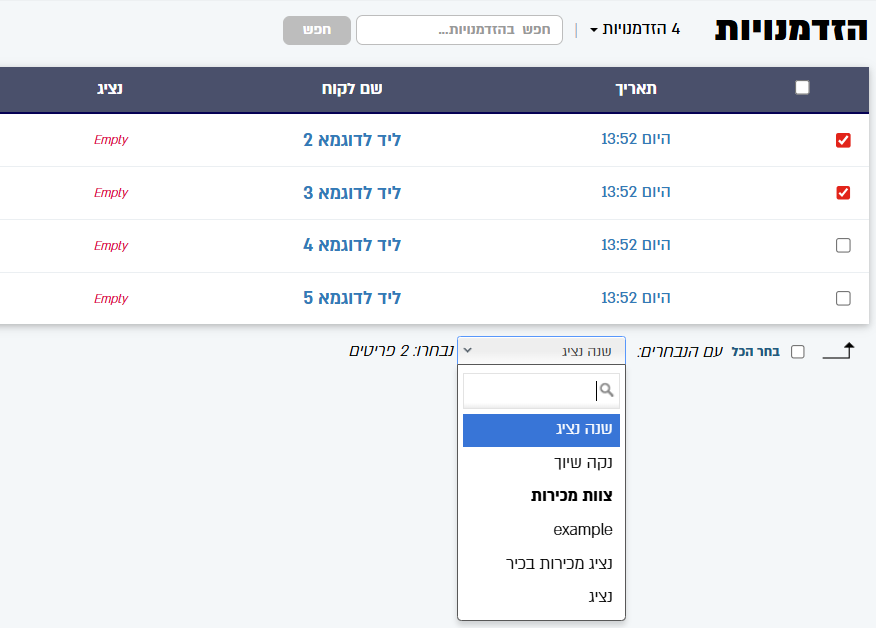Open the ליד לדוגמא 4 customer link

coord(352,246)
